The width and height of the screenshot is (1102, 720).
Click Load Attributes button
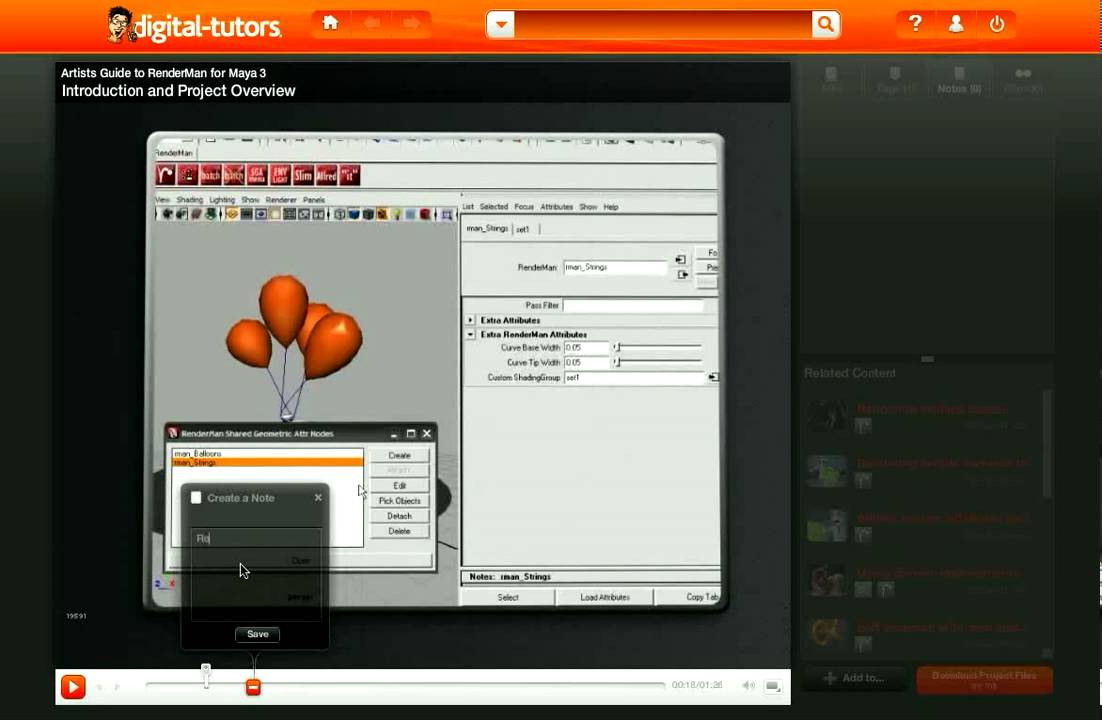604,597
